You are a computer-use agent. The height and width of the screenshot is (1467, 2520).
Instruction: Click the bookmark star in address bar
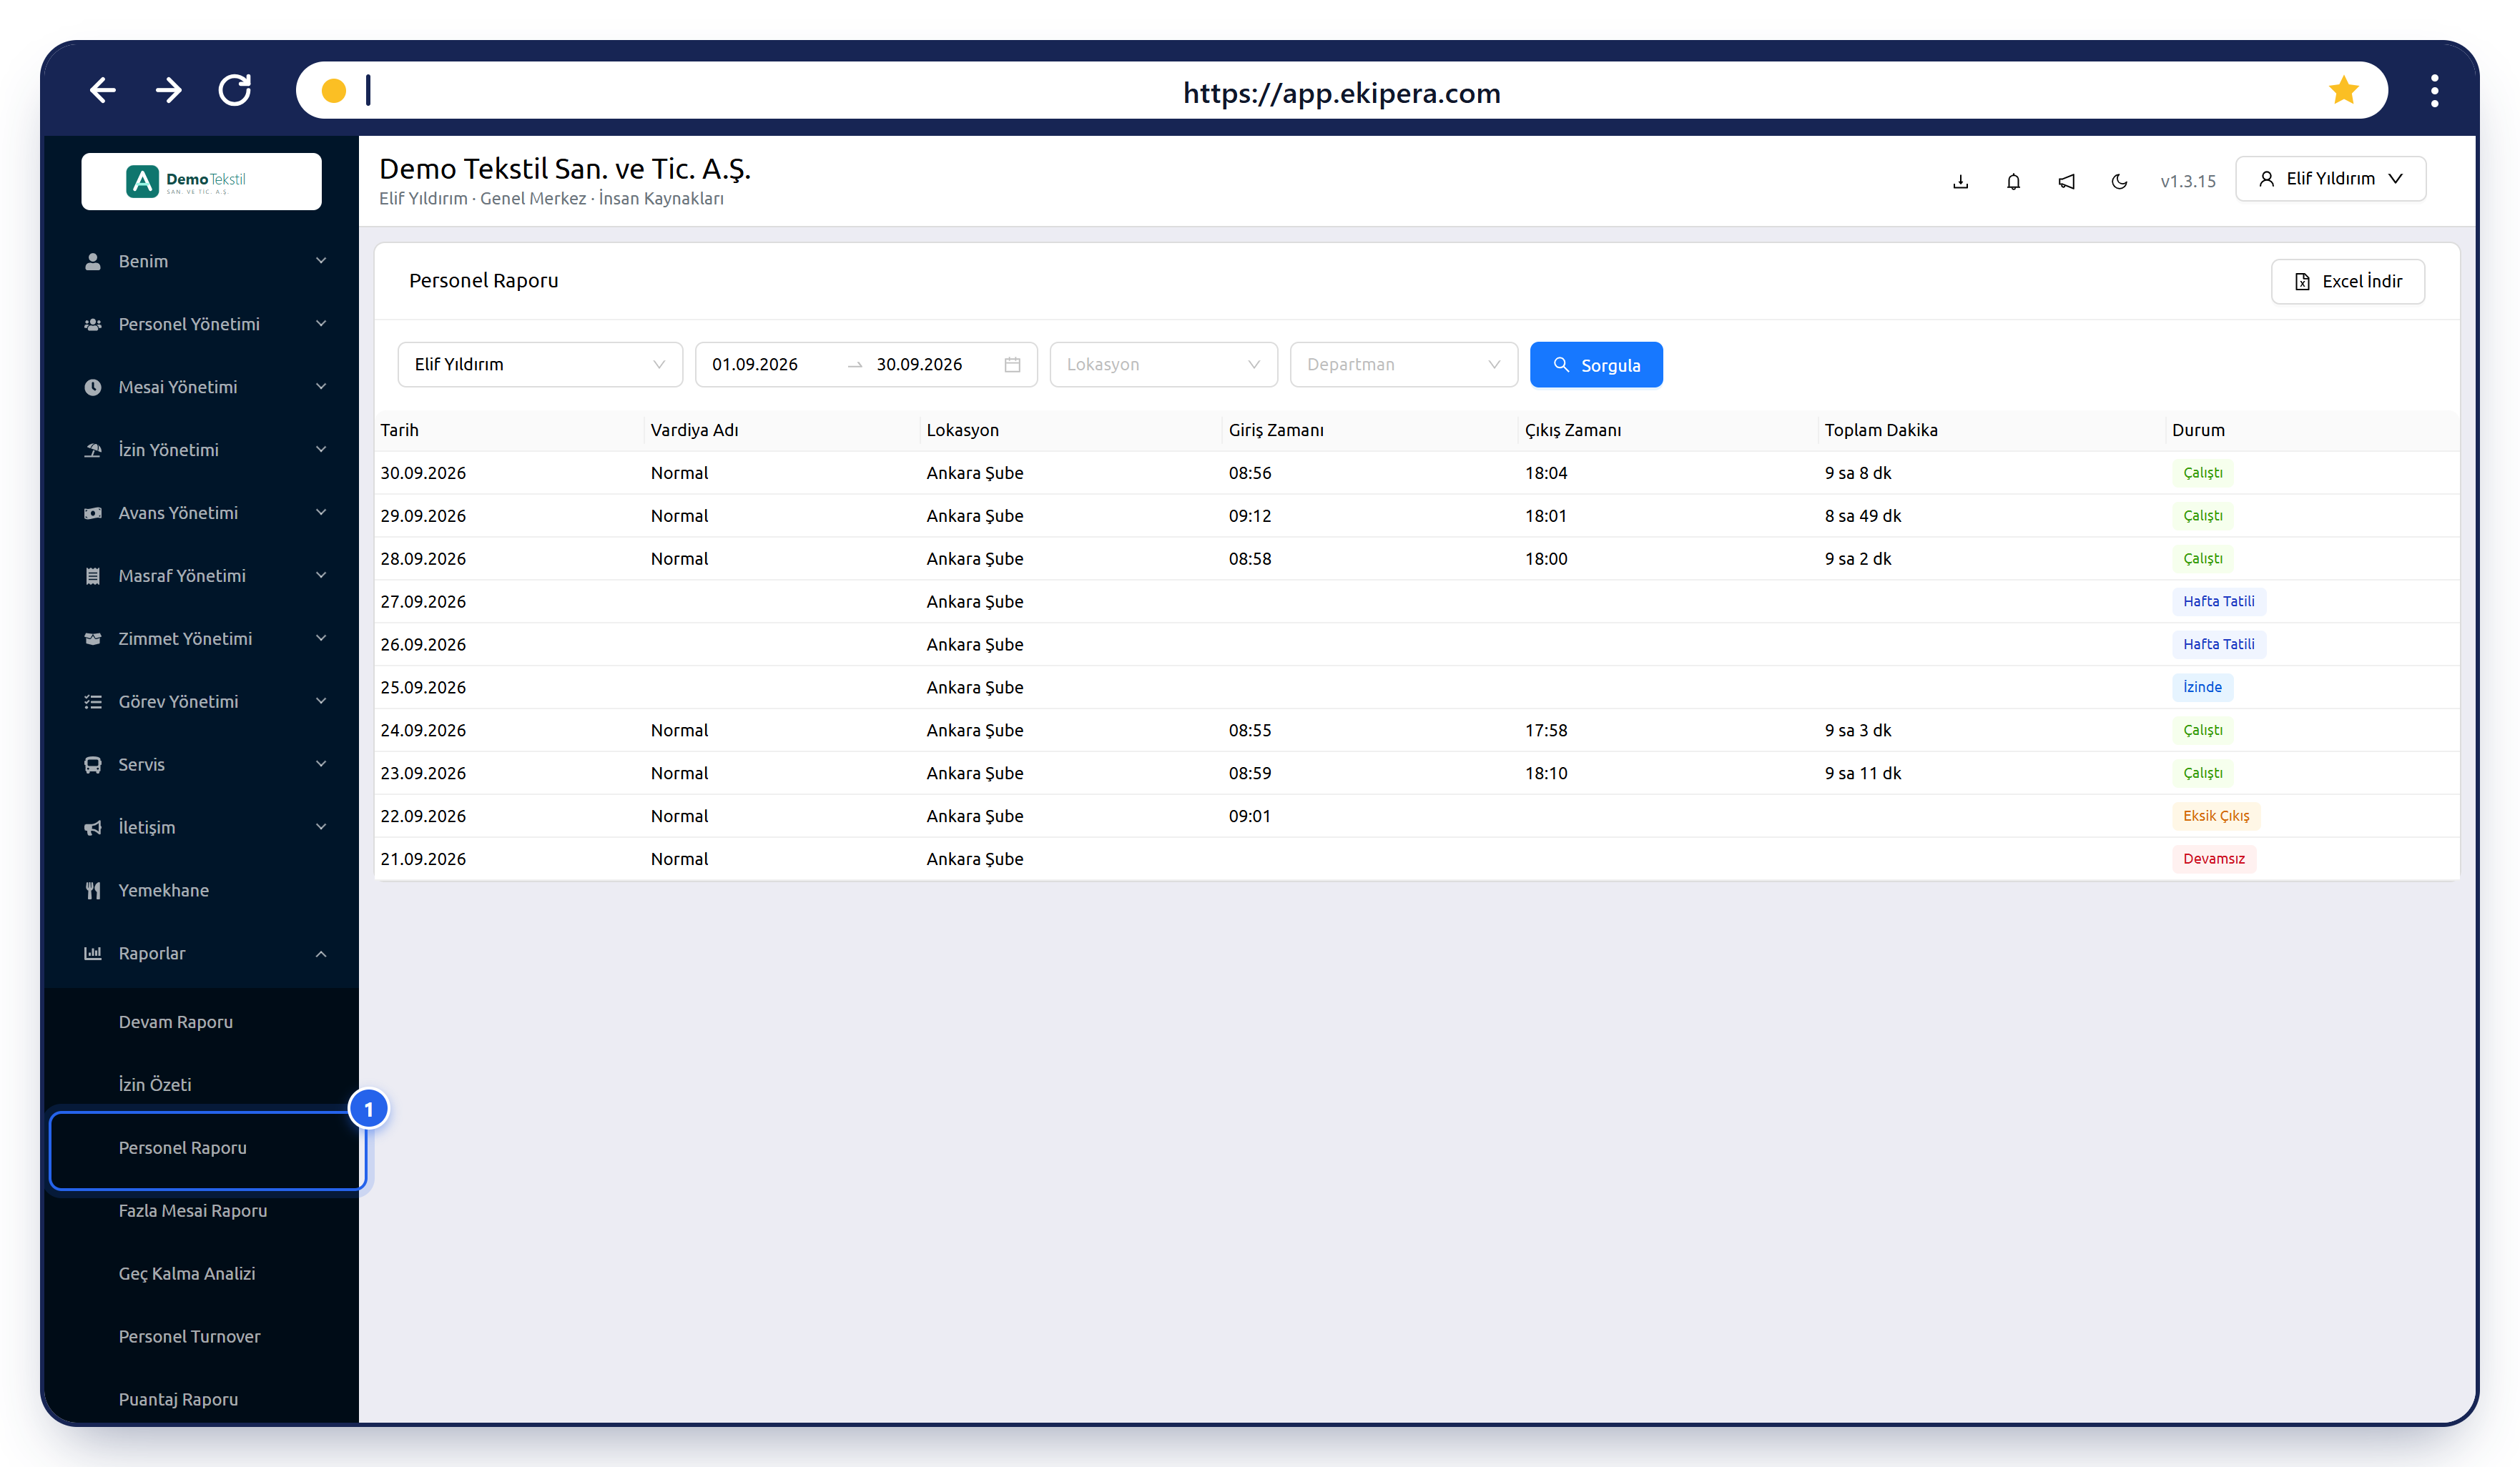2343,91
